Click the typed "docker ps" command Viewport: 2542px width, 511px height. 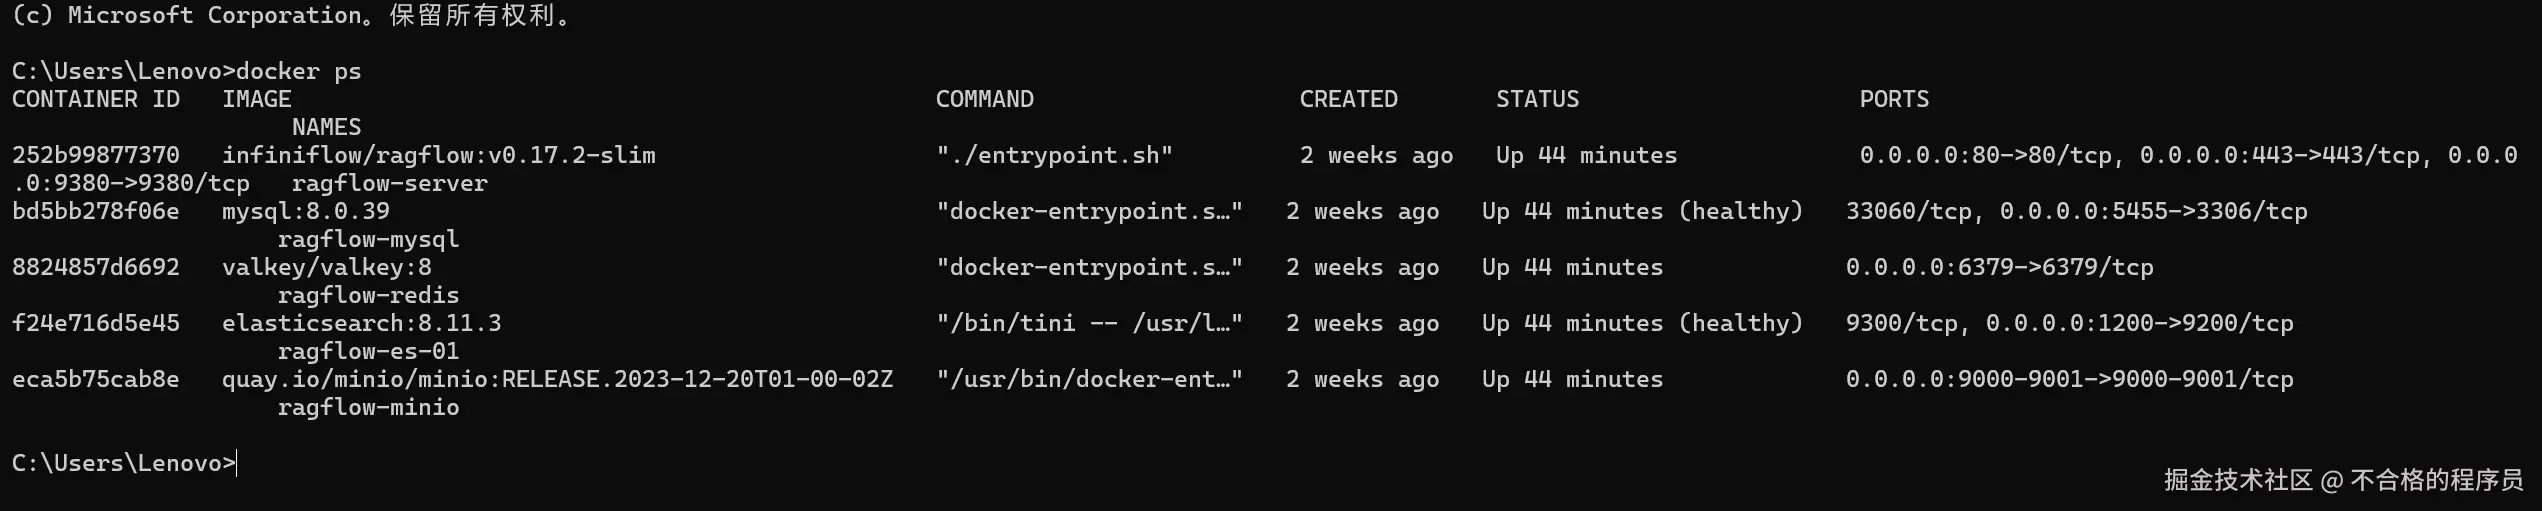[x=298, y=71]
